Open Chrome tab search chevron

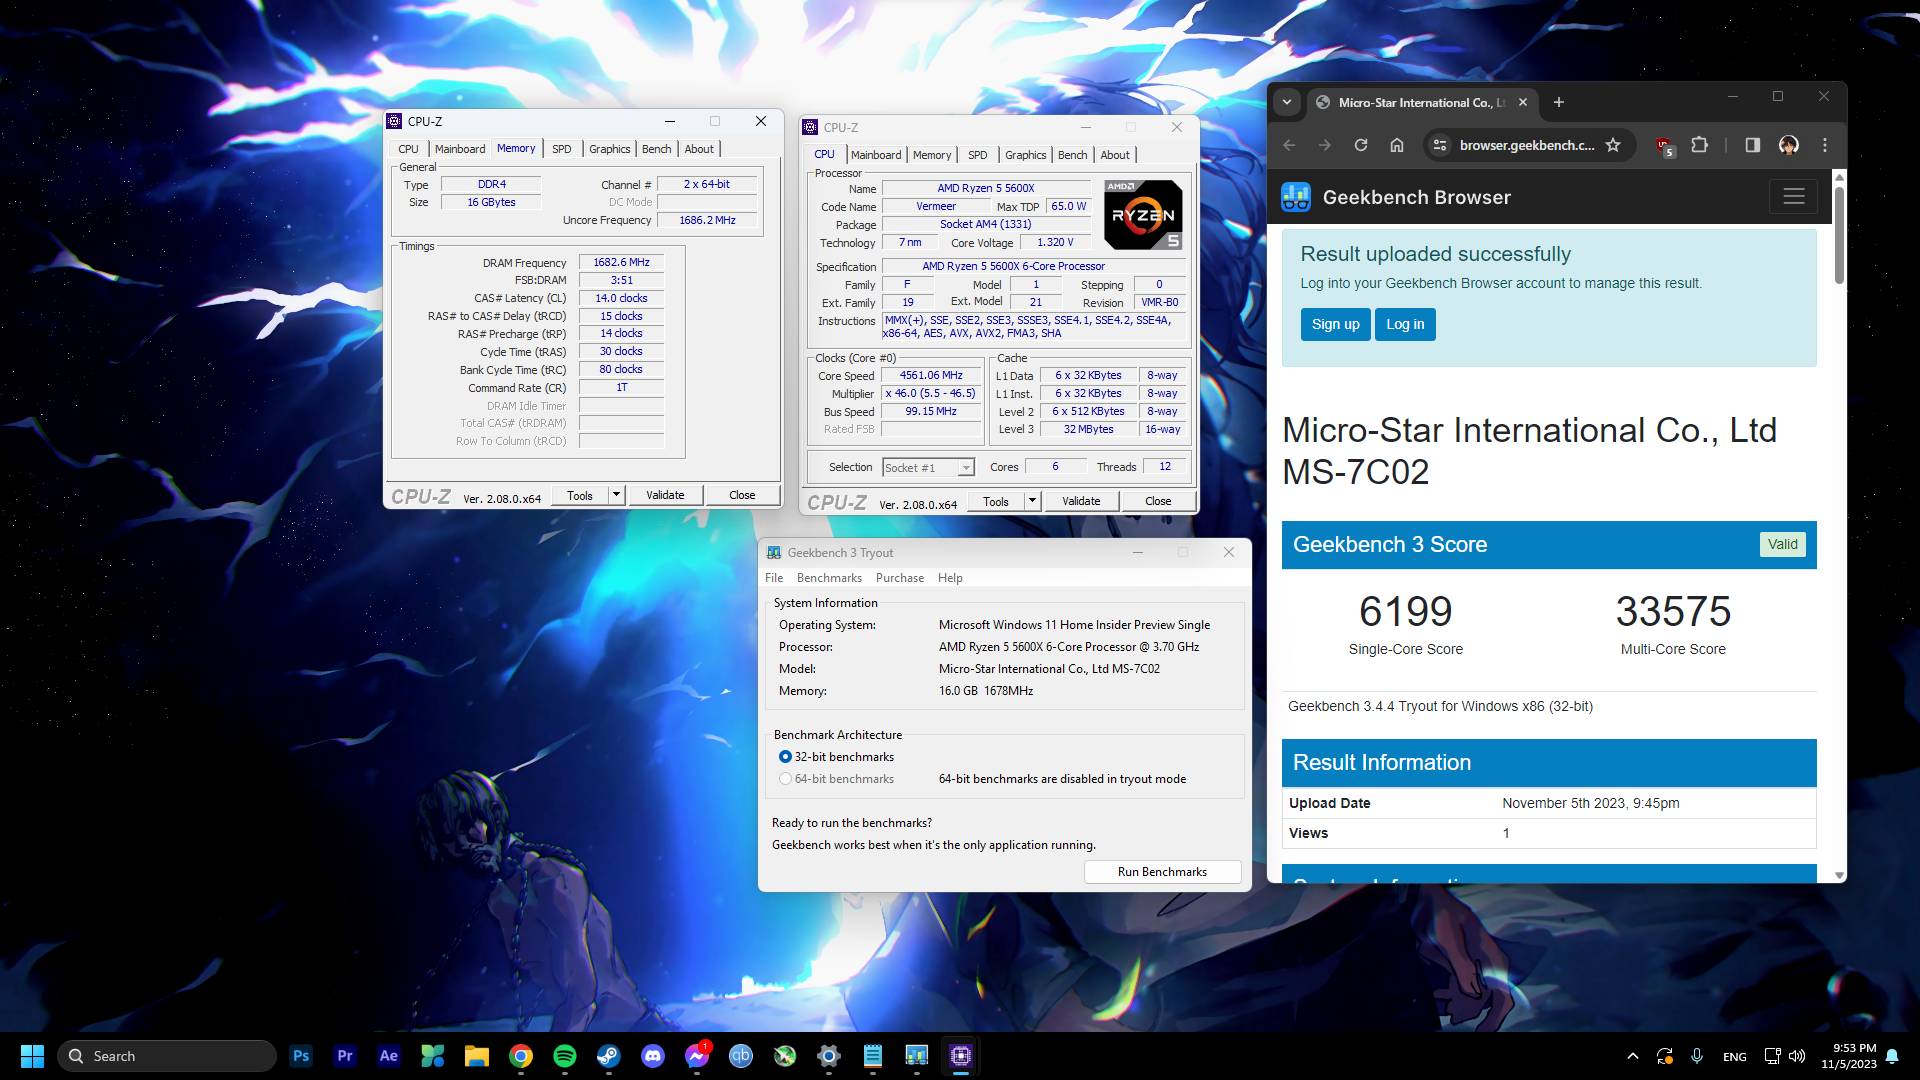pyautogui.click(x=1287, y=102)
